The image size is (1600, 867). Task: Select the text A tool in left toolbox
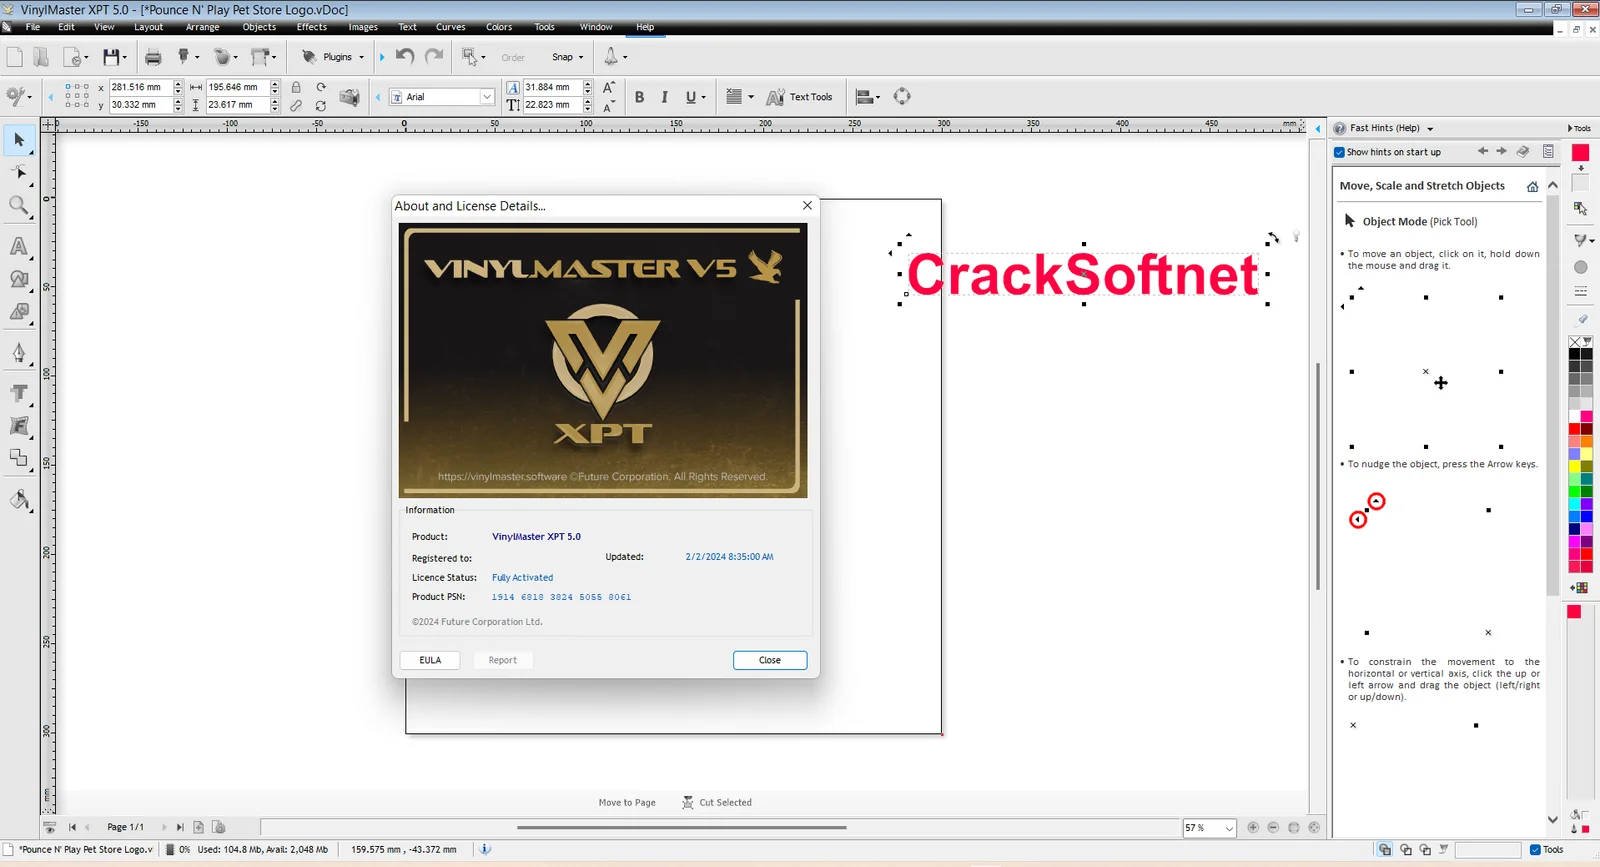pyautogui.click(x=19, y=246)
